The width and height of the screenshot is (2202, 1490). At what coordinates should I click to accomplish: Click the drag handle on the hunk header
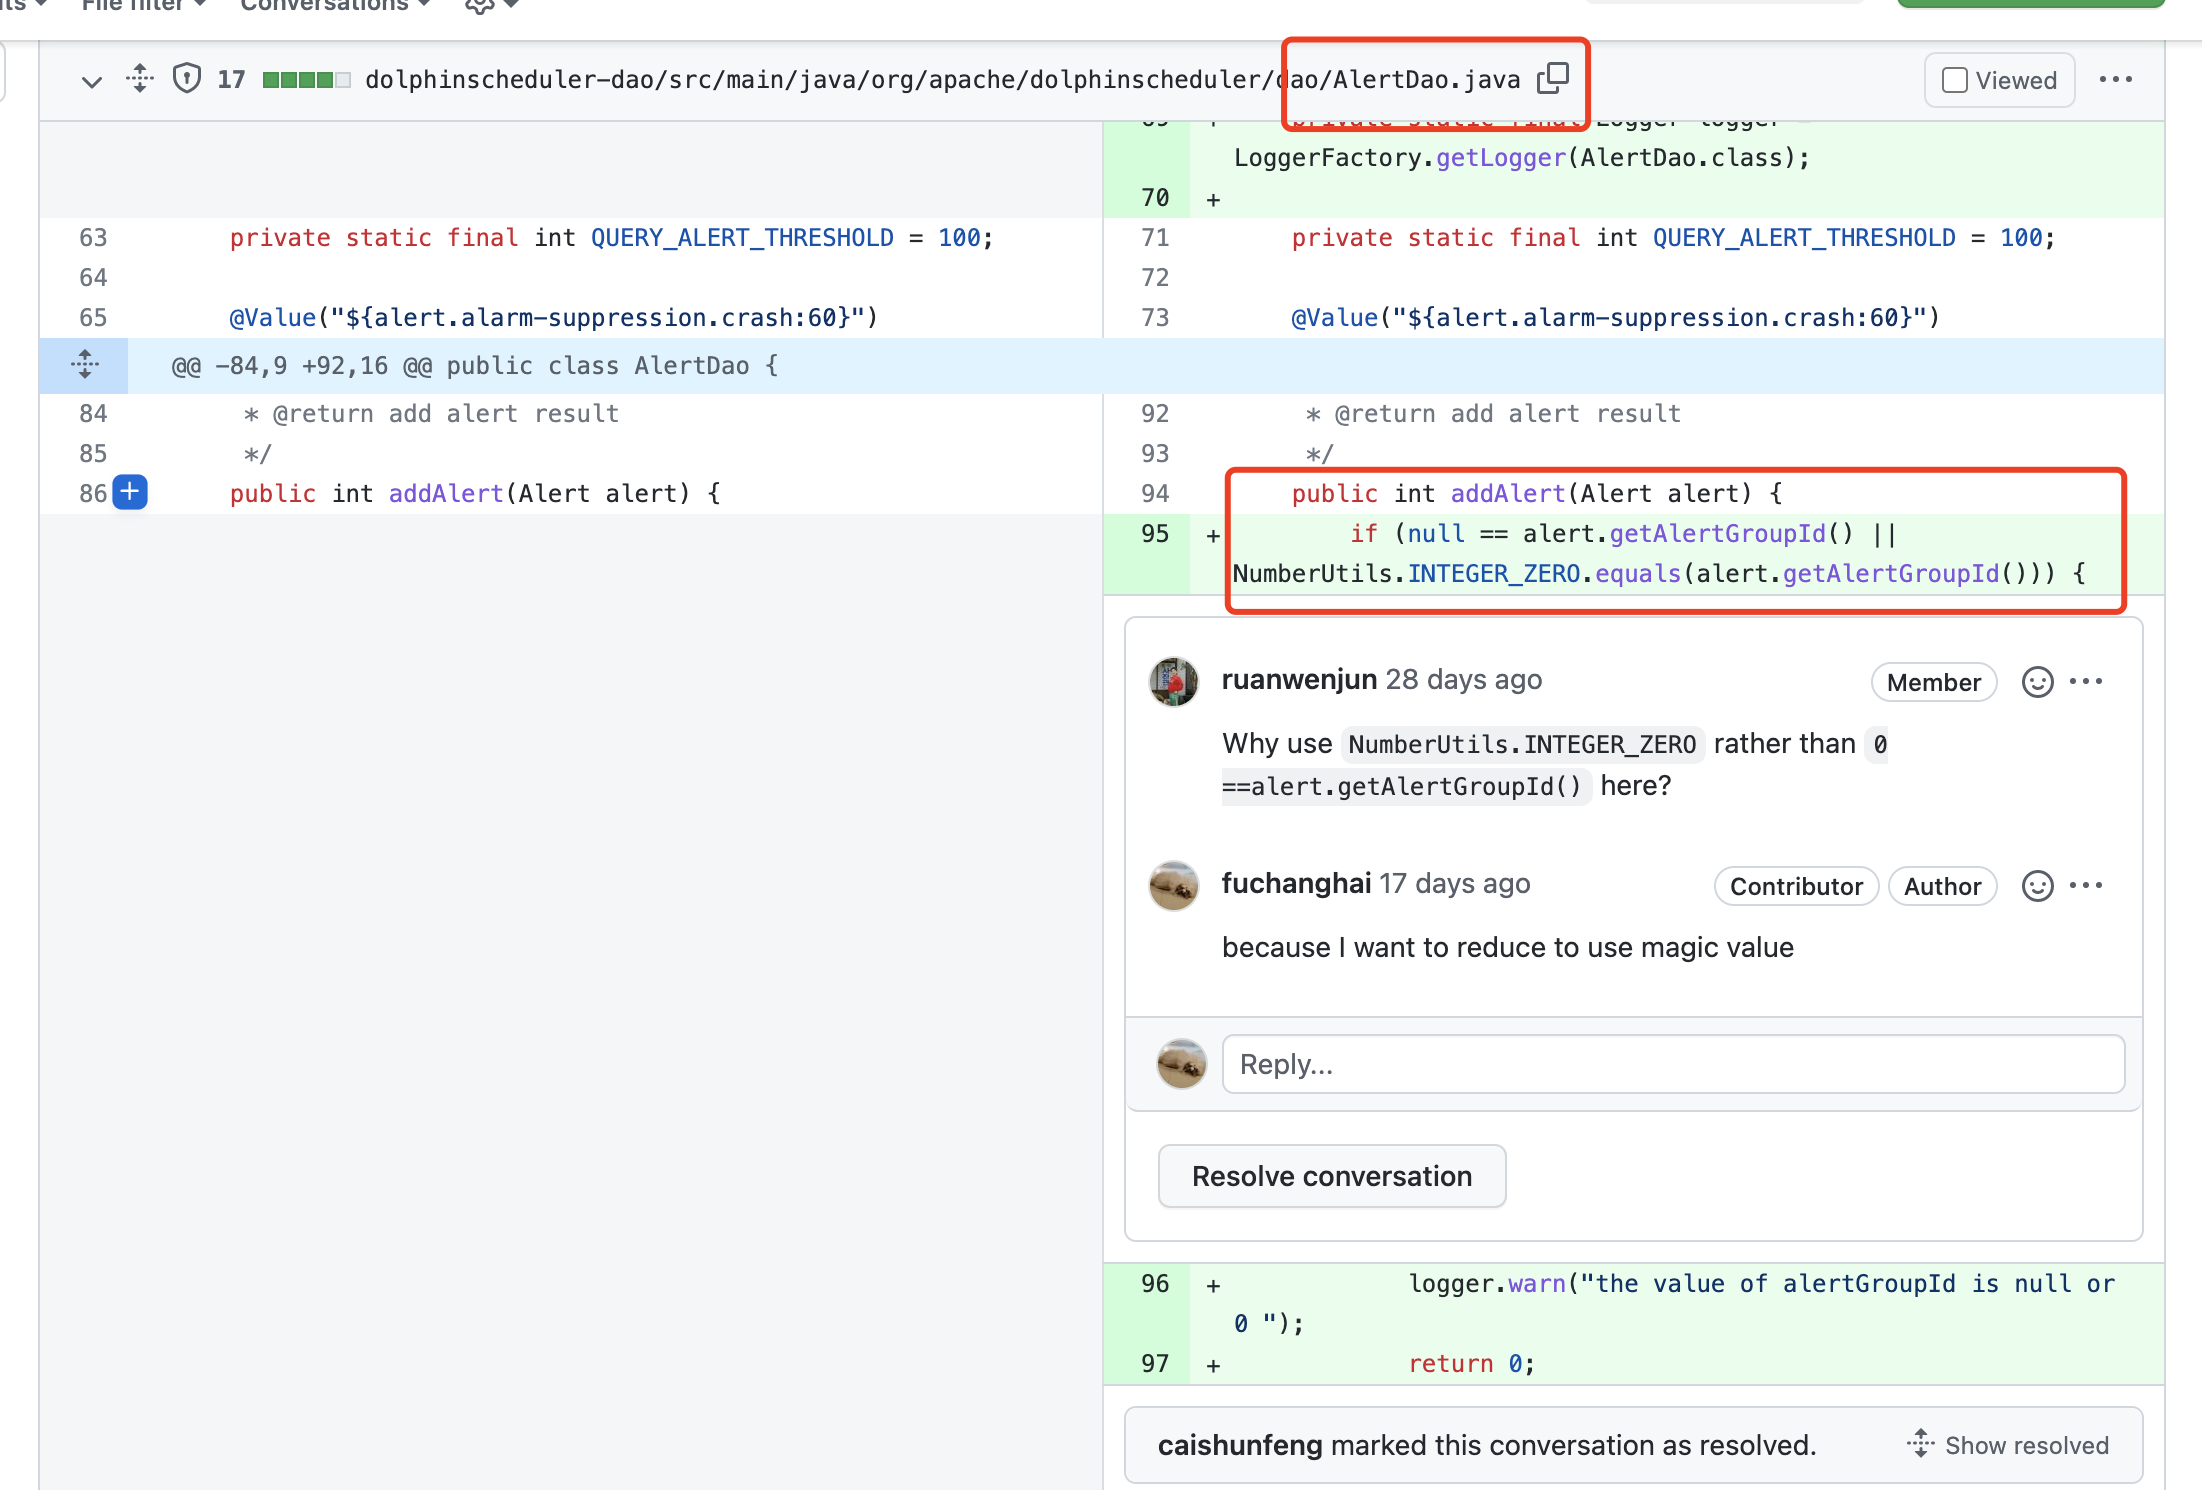click(x=84, y=365)
